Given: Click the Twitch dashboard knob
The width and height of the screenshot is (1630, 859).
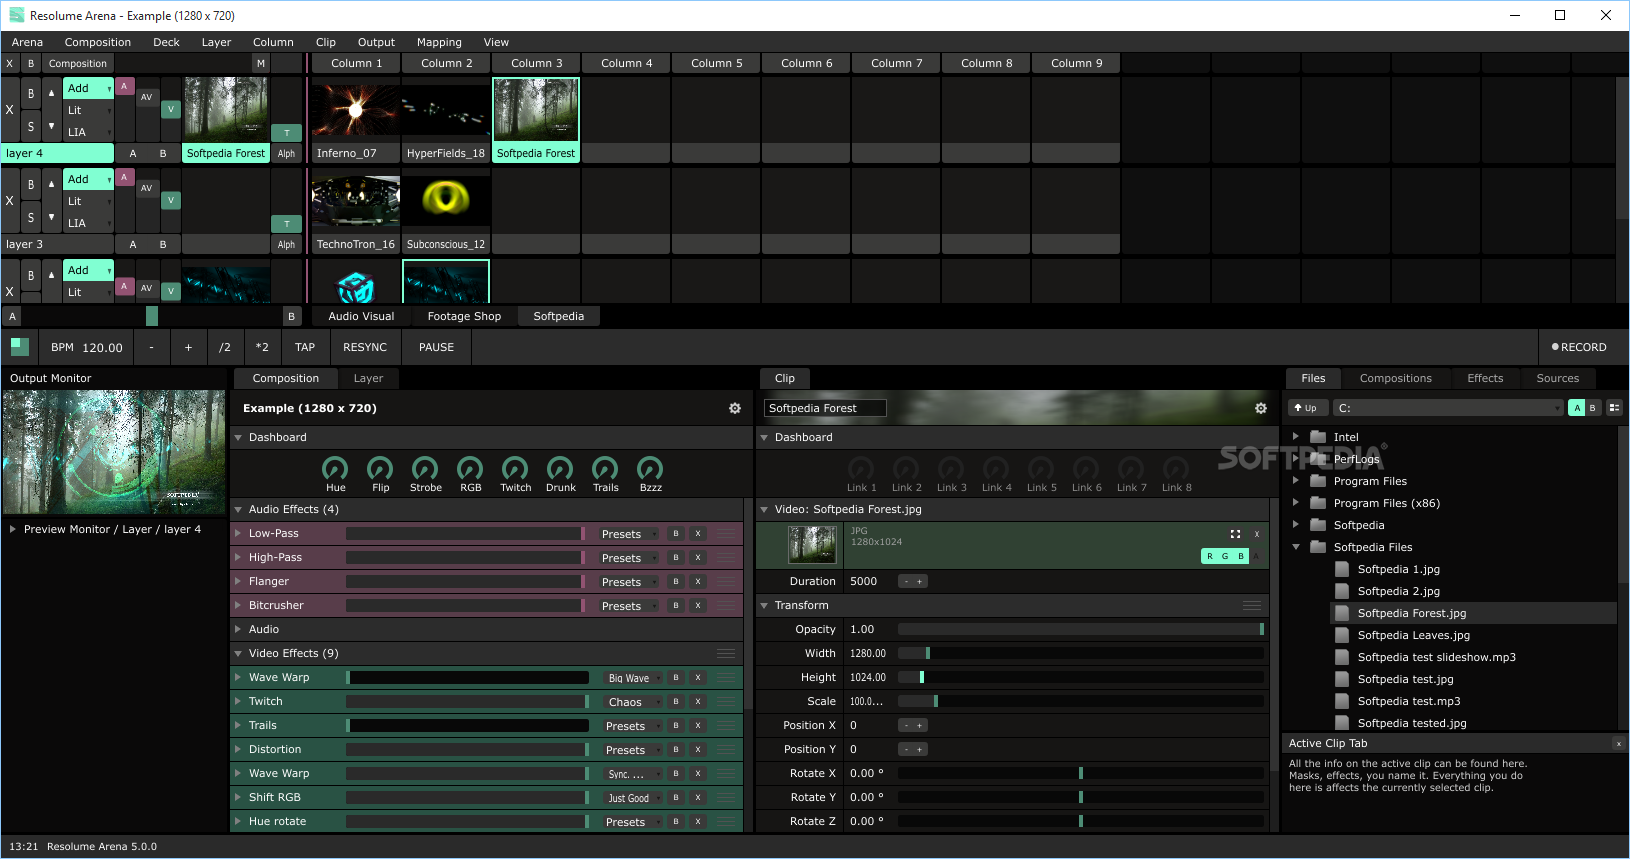Looking at the screenshot, I should point(515,468).
